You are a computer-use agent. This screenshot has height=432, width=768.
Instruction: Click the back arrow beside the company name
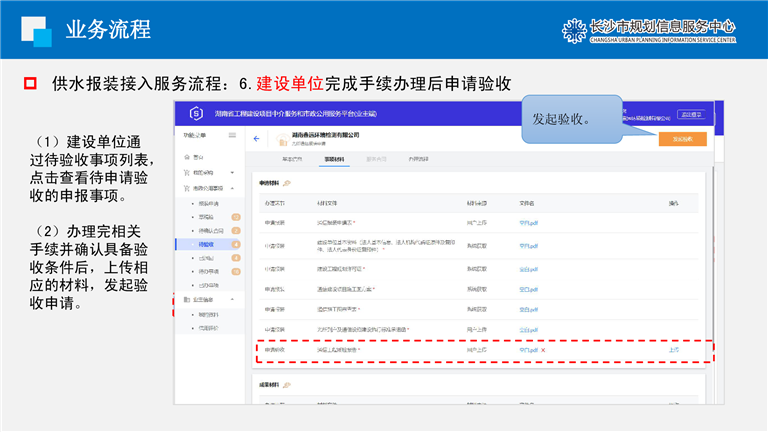click(x=256, y=139)
